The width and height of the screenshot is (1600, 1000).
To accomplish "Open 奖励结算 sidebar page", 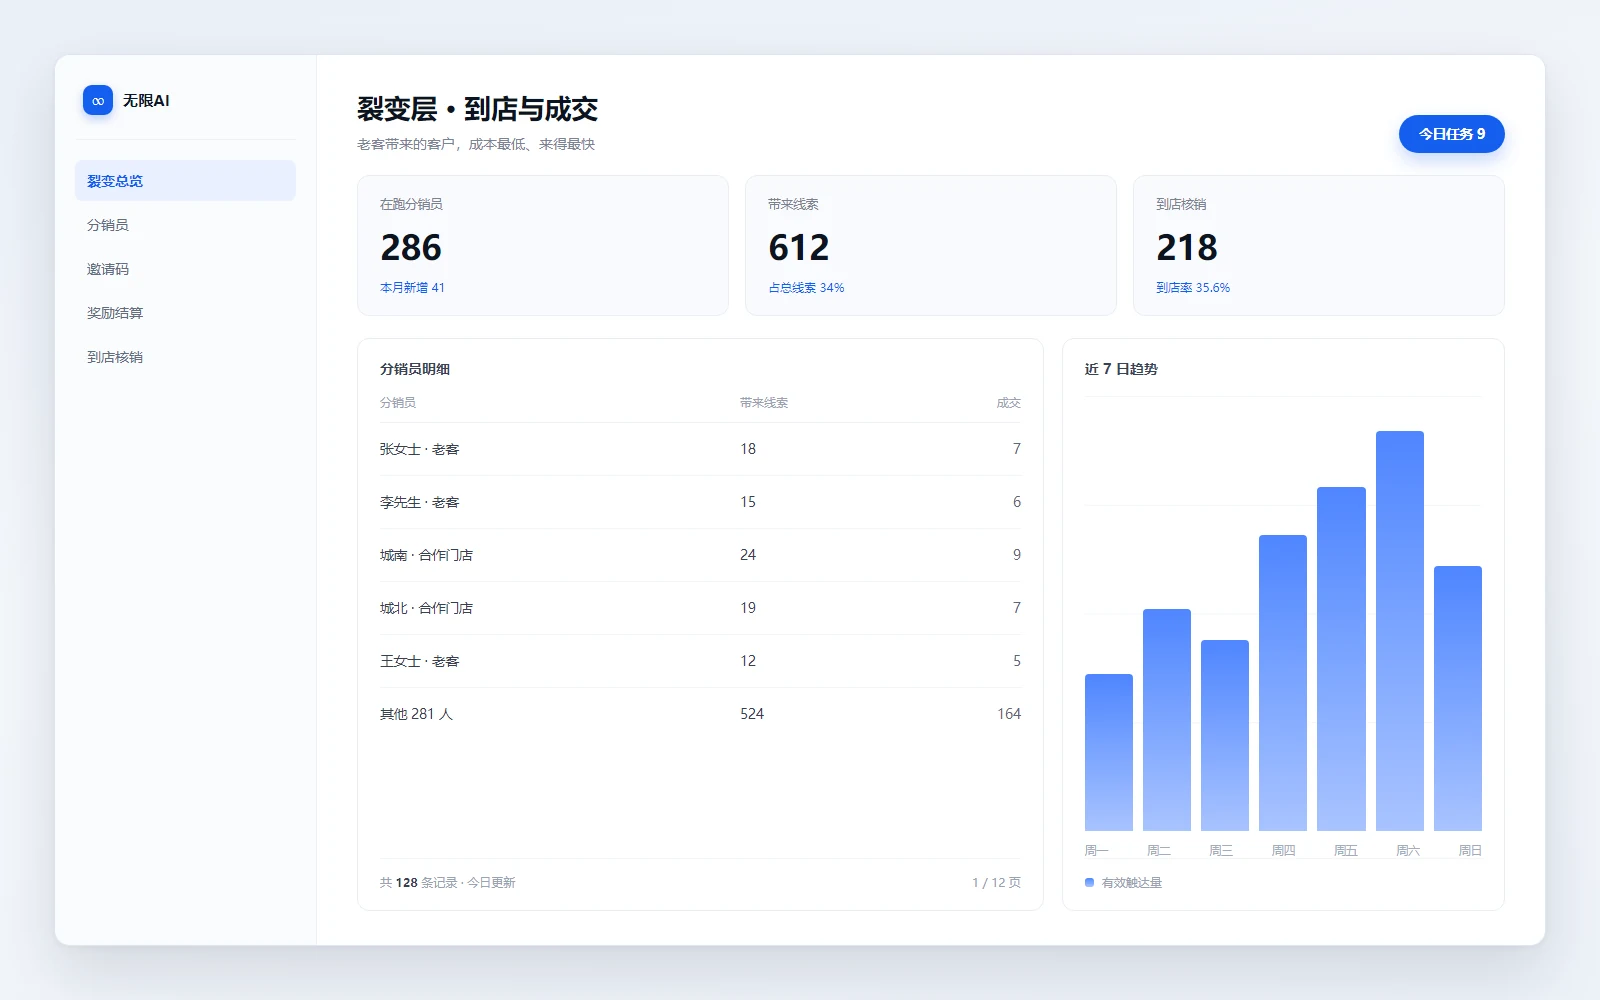I will click(x=185, y=313).
